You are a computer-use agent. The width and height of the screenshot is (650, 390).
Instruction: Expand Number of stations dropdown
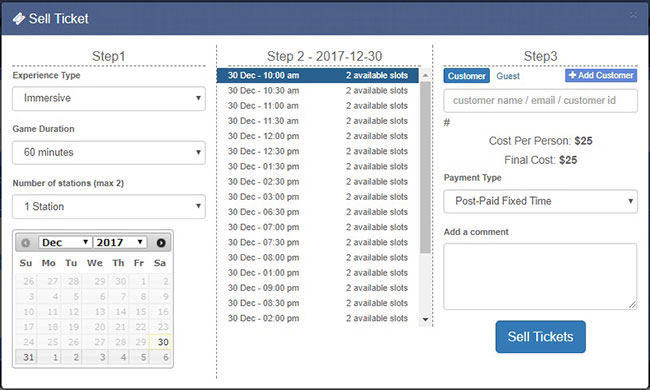(x=109, y=206)
